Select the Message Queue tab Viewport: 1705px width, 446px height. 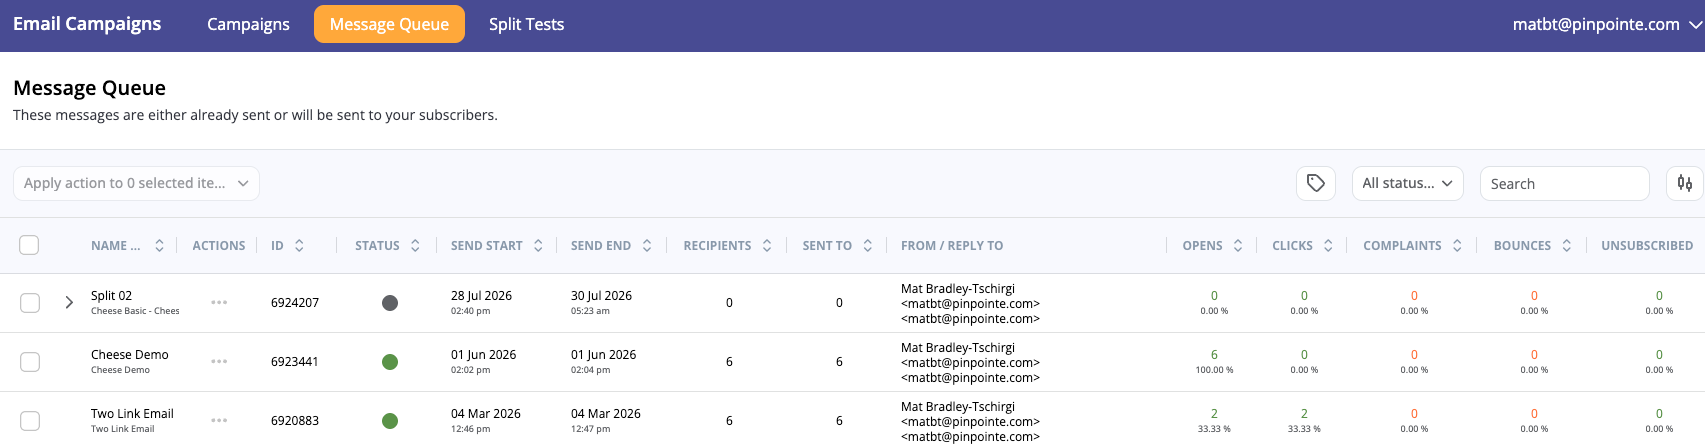pyautogui.click(x=389, y=24)
